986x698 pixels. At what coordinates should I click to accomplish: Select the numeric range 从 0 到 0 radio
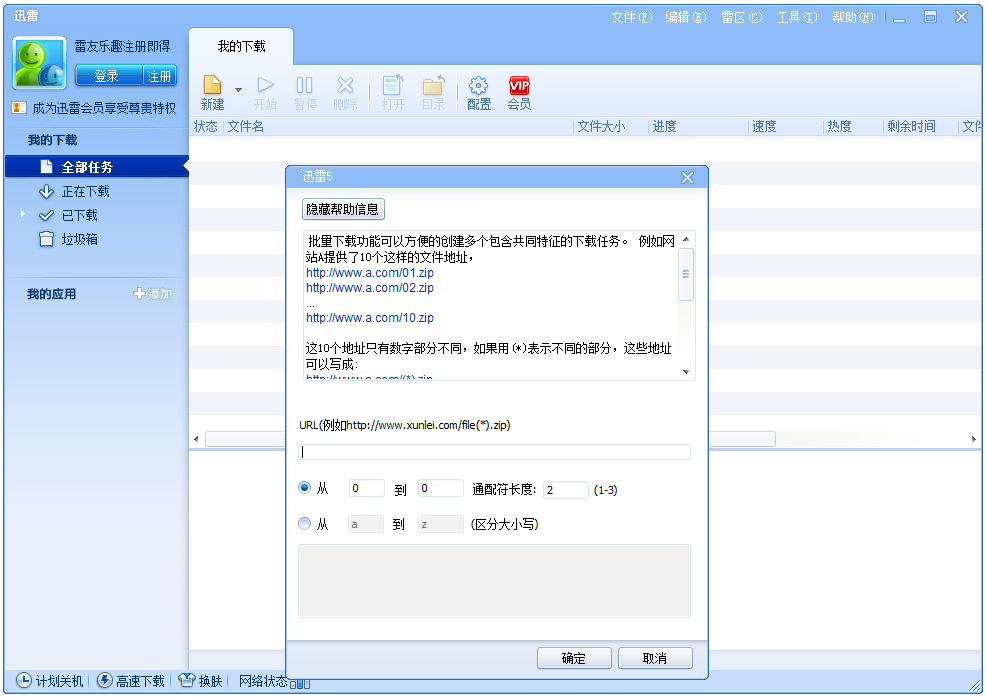(305, 489)
